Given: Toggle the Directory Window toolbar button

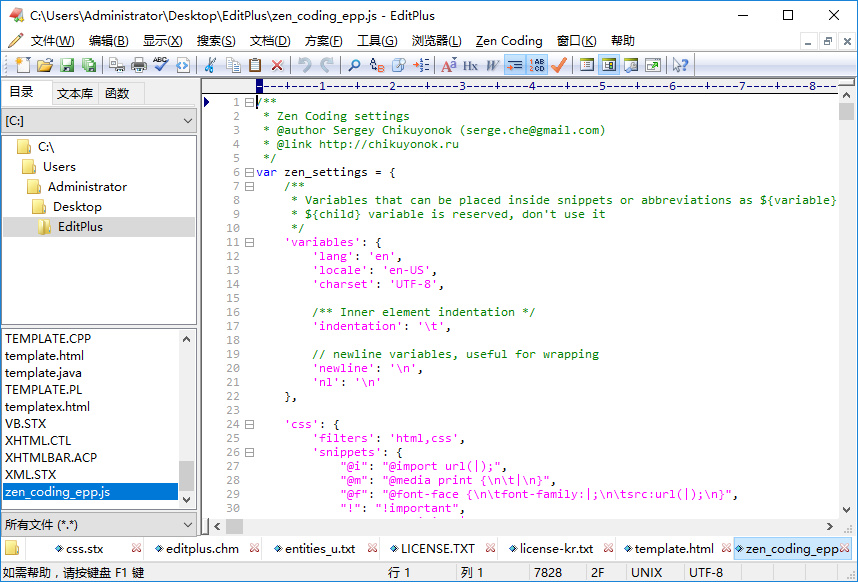Looking at the screenshot, I should [x=609, y=65].
